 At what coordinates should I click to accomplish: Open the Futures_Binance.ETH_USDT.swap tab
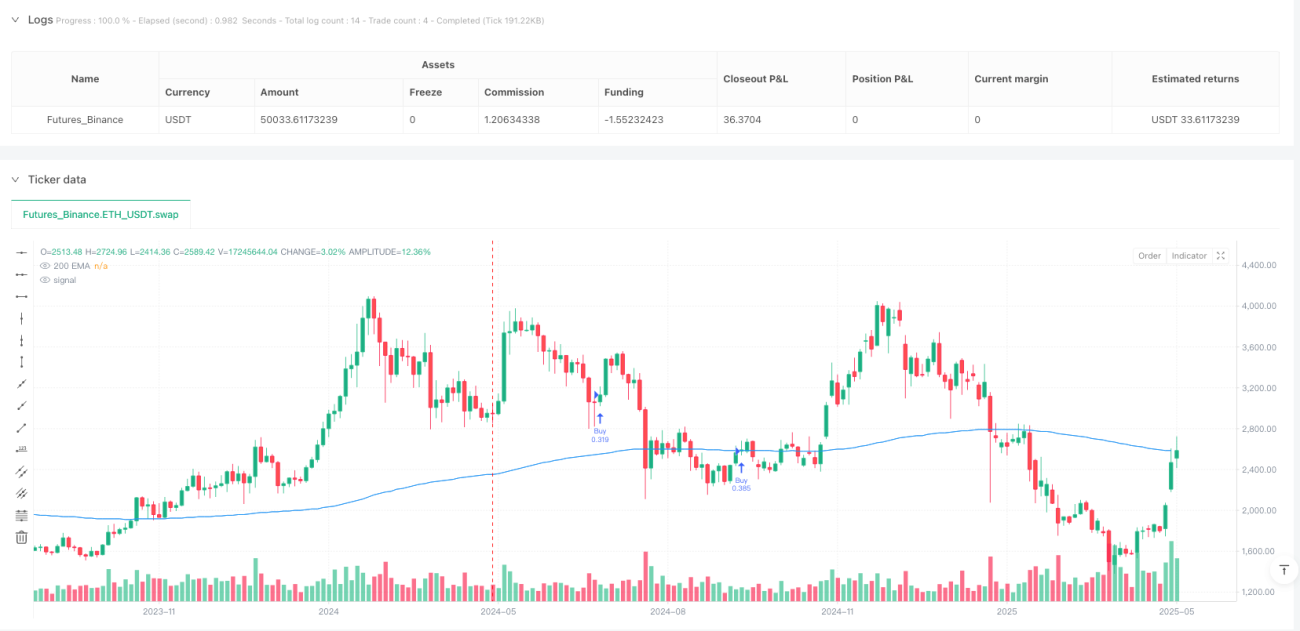coord(101,215)
